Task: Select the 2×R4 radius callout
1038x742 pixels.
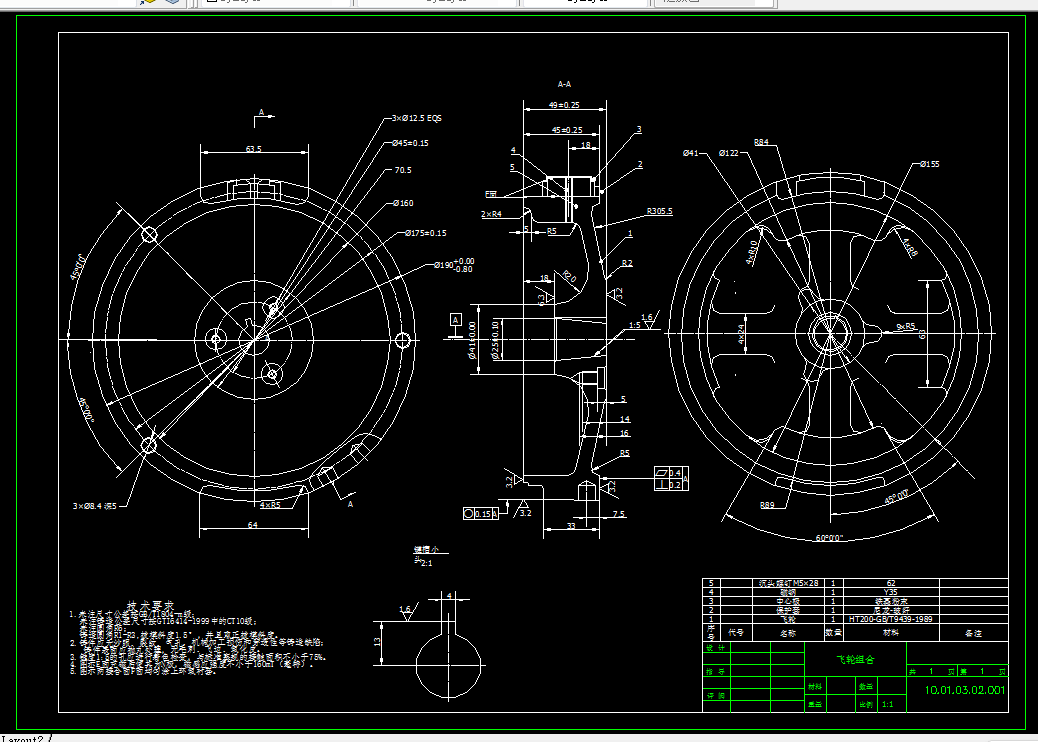Action: coord(491,214)
